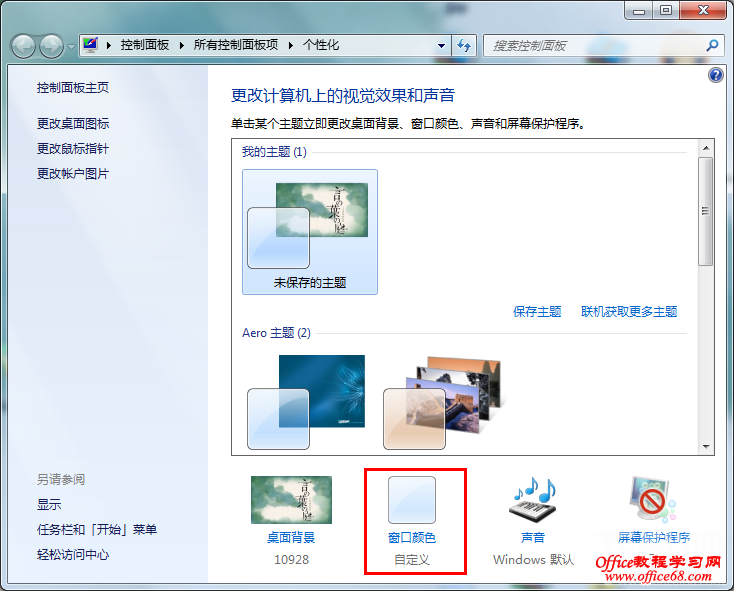Click the 桌面背景 wallpaper icon

pos(291,500)
